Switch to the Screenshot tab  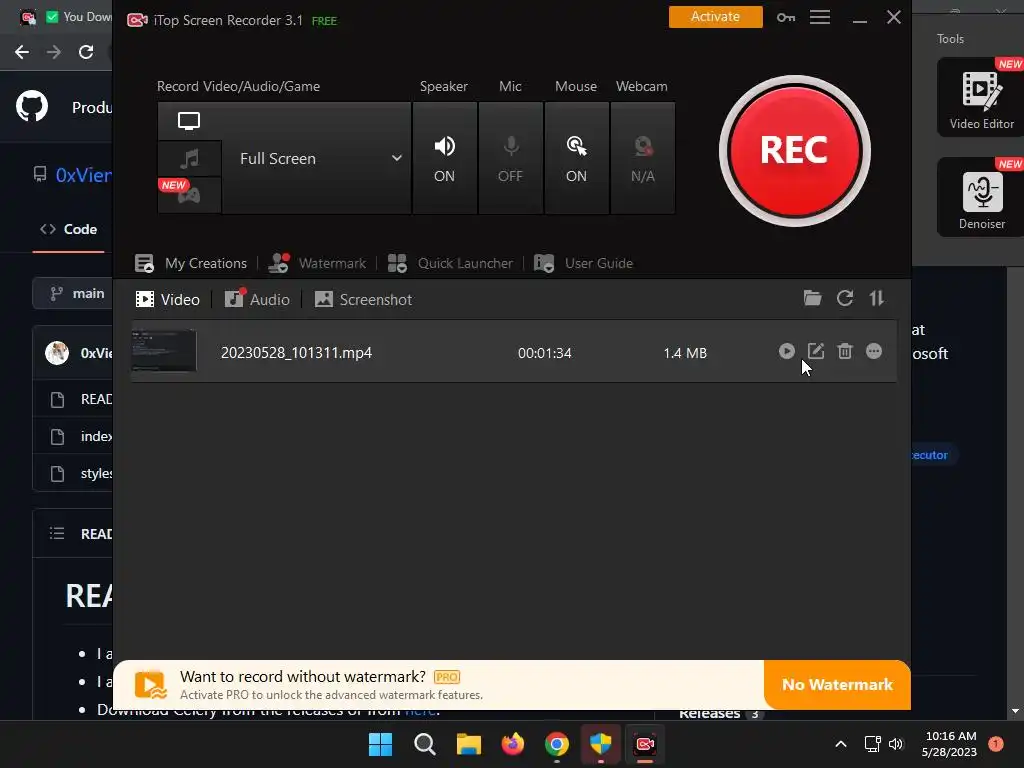click(363, 300)
